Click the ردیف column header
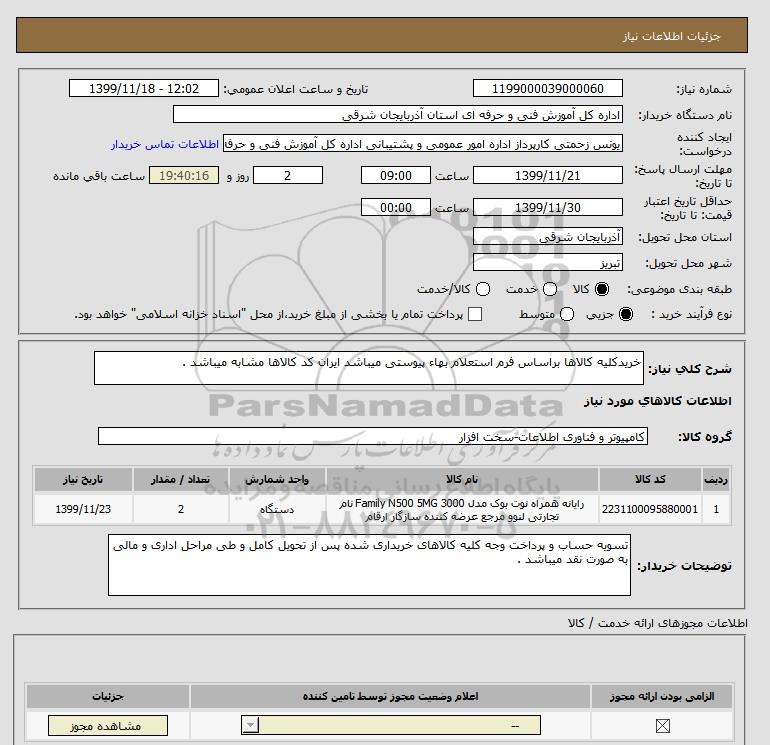This screenshot has height=745, width=770. (716, 479)
